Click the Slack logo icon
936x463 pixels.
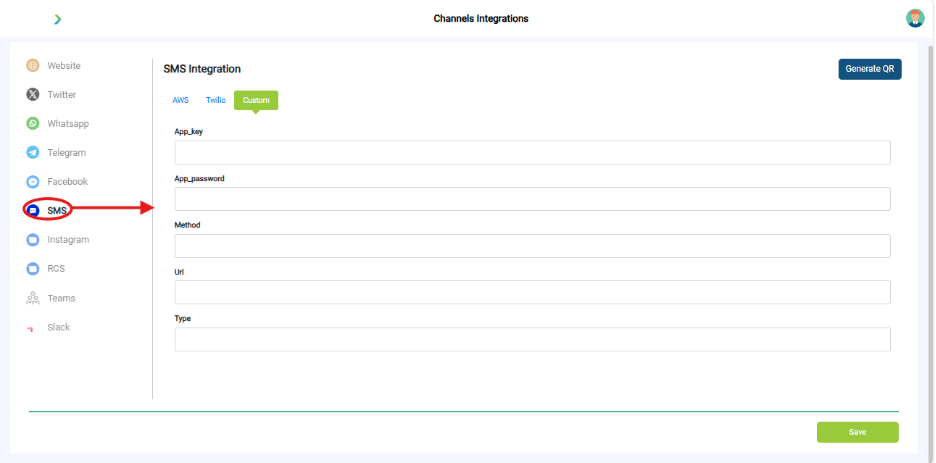(x=30, y=329)
